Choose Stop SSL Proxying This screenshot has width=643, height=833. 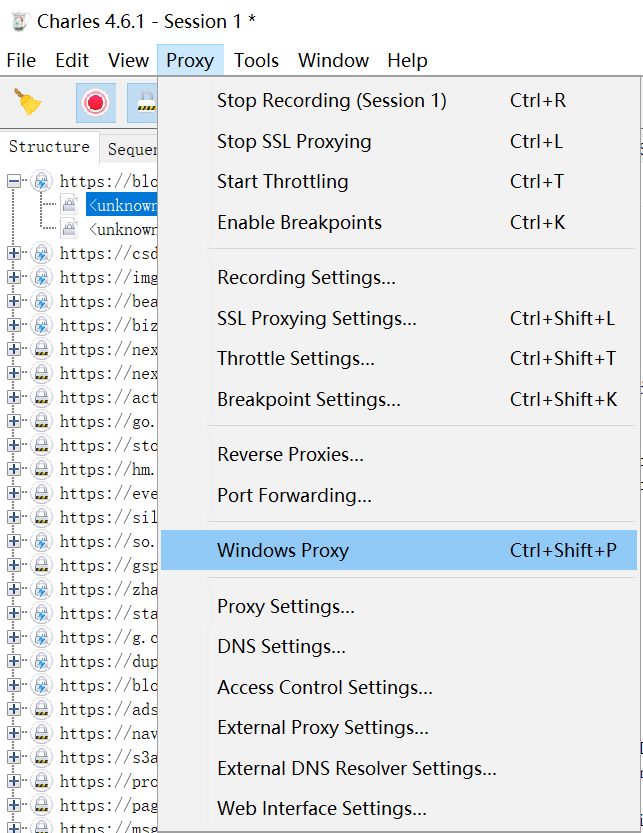[x=399, y=141]
